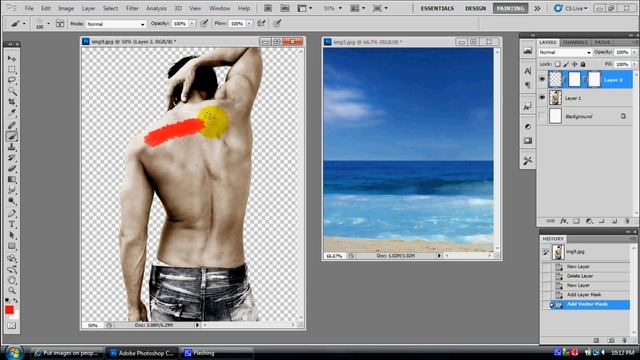The height and width of the screenshot is (360, 640).
Task: Open the Window menu
Action: coord(220,8)
